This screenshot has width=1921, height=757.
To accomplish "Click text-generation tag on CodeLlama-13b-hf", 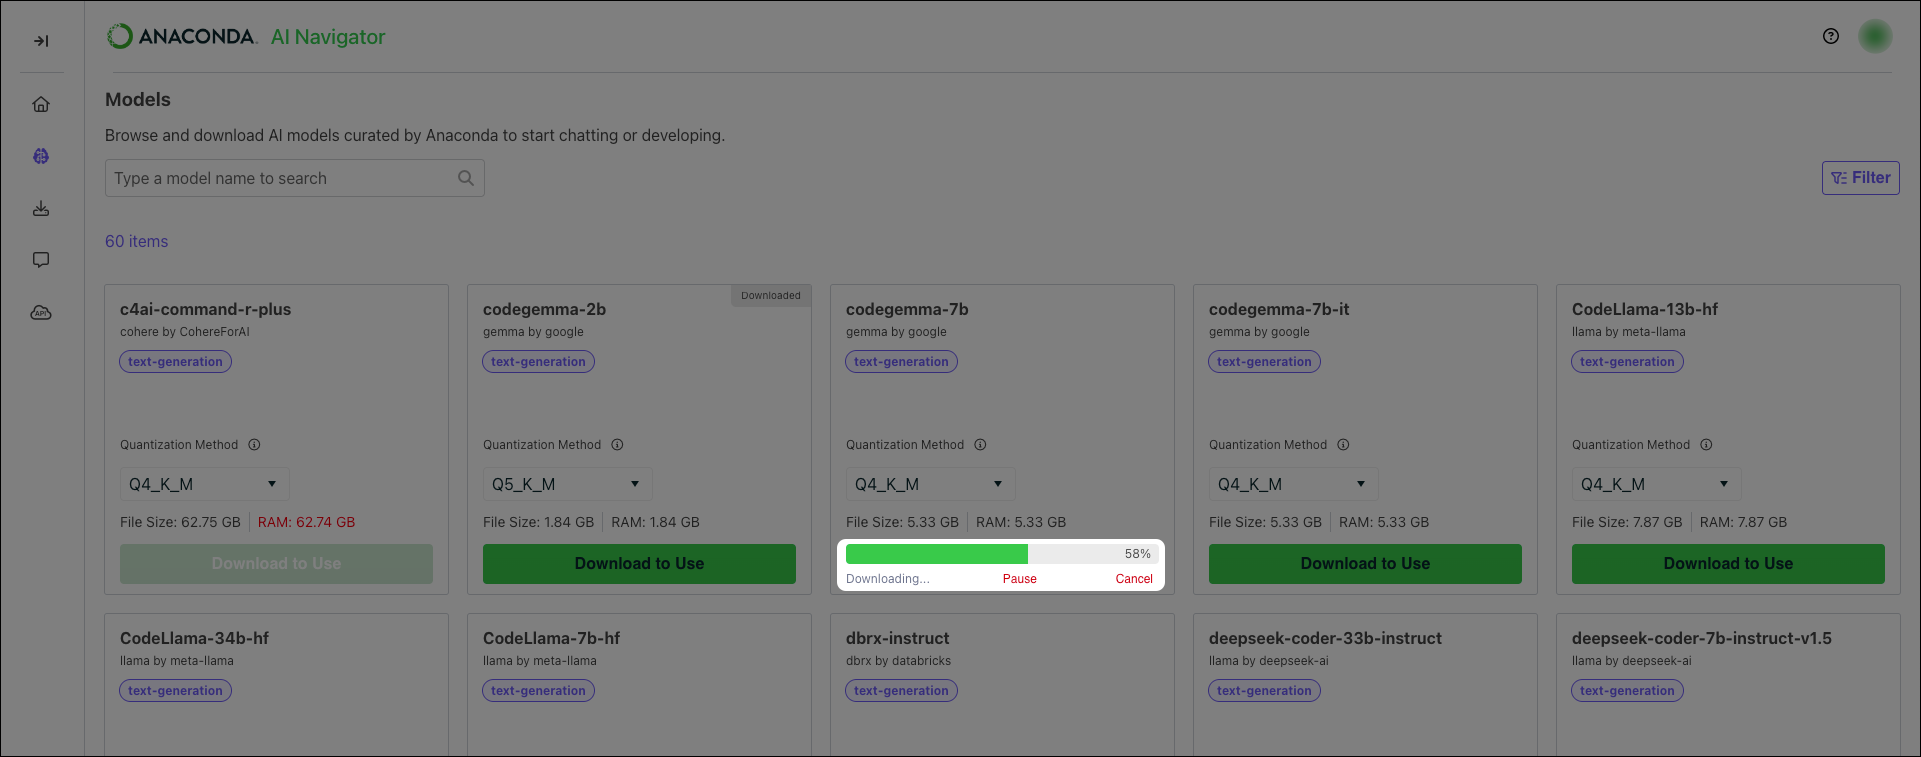I will pos(1628,362).
